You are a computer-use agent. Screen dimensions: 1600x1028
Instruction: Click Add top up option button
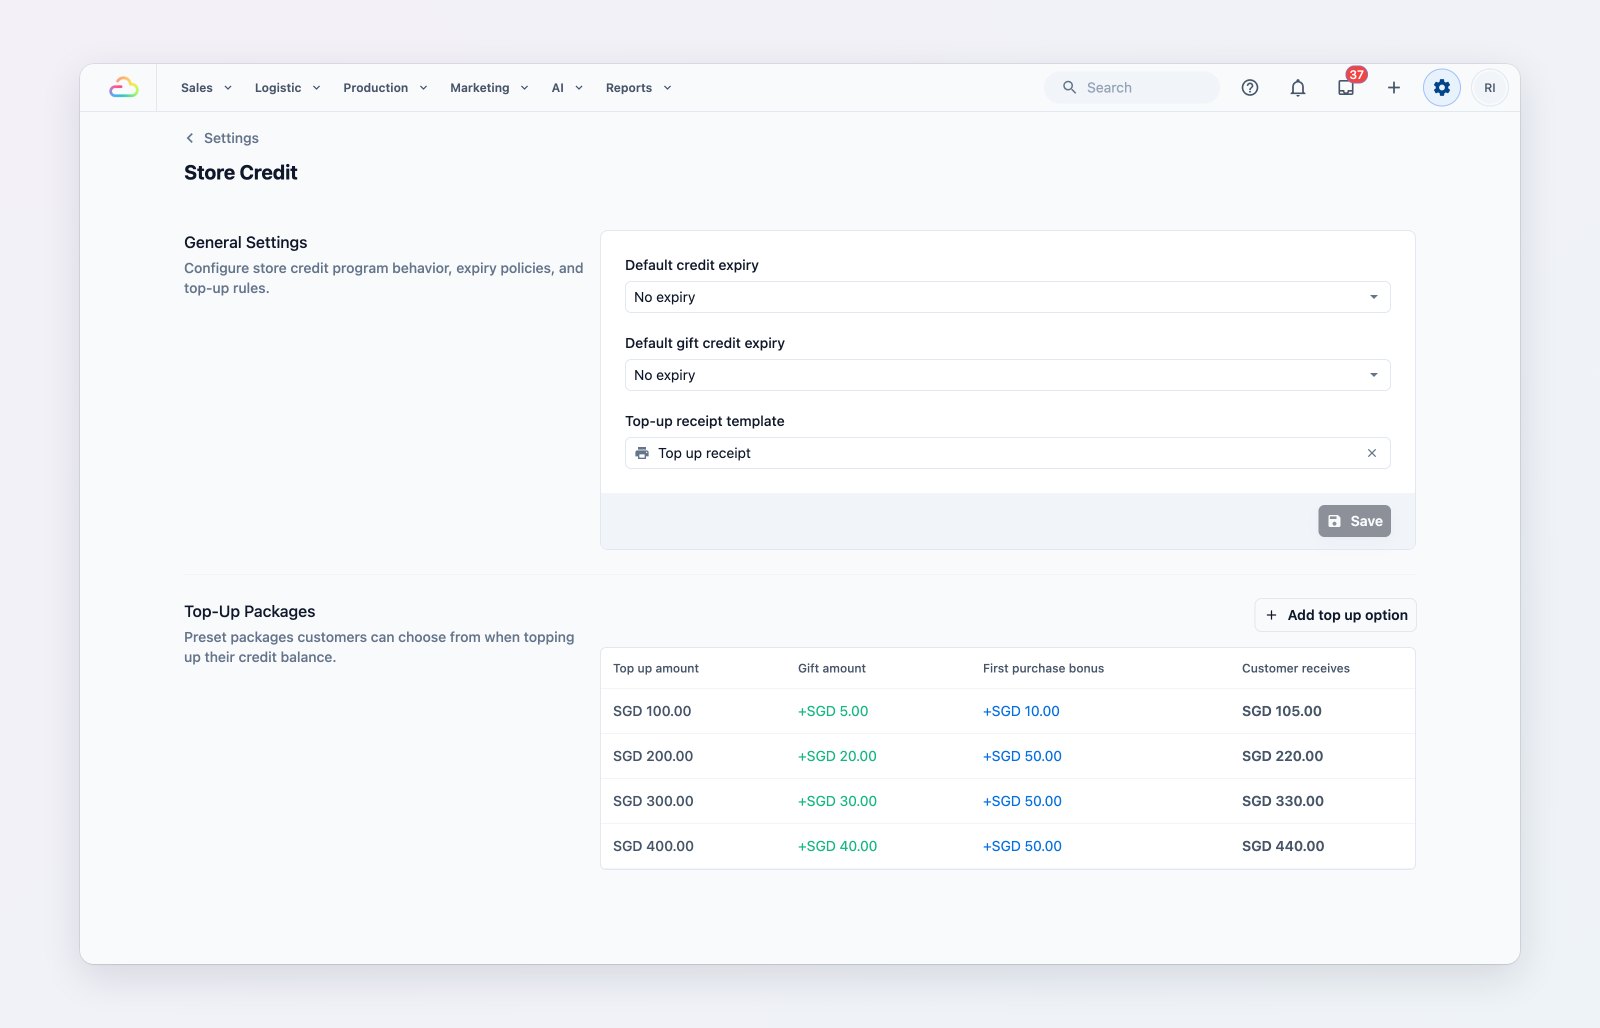(x=1335, y=615)
